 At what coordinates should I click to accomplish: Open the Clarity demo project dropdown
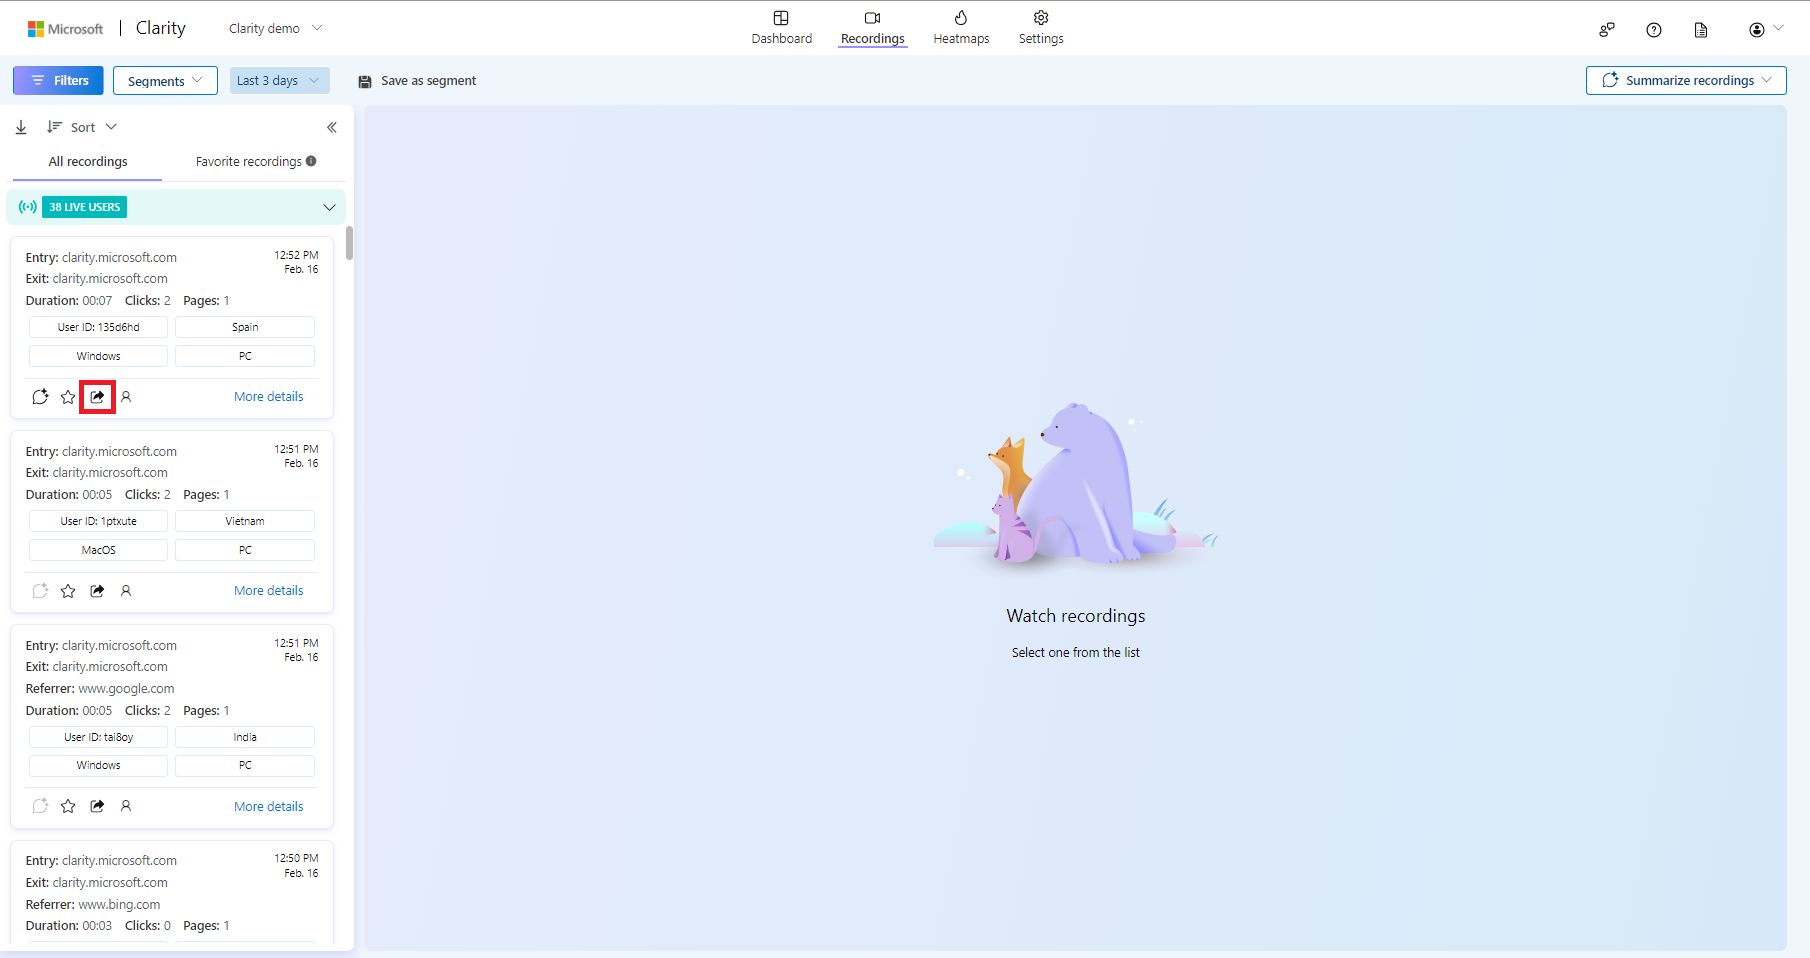tap(276, 28)
